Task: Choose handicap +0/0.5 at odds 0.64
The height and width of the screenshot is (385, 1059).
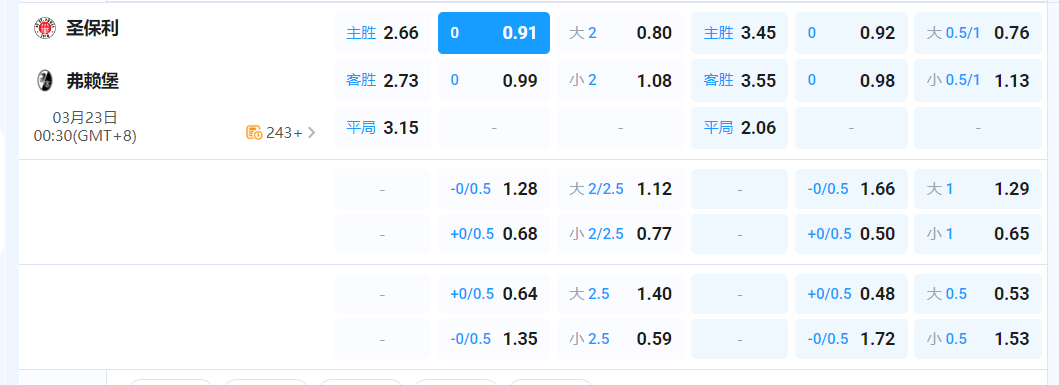Action: click(494, 294)
